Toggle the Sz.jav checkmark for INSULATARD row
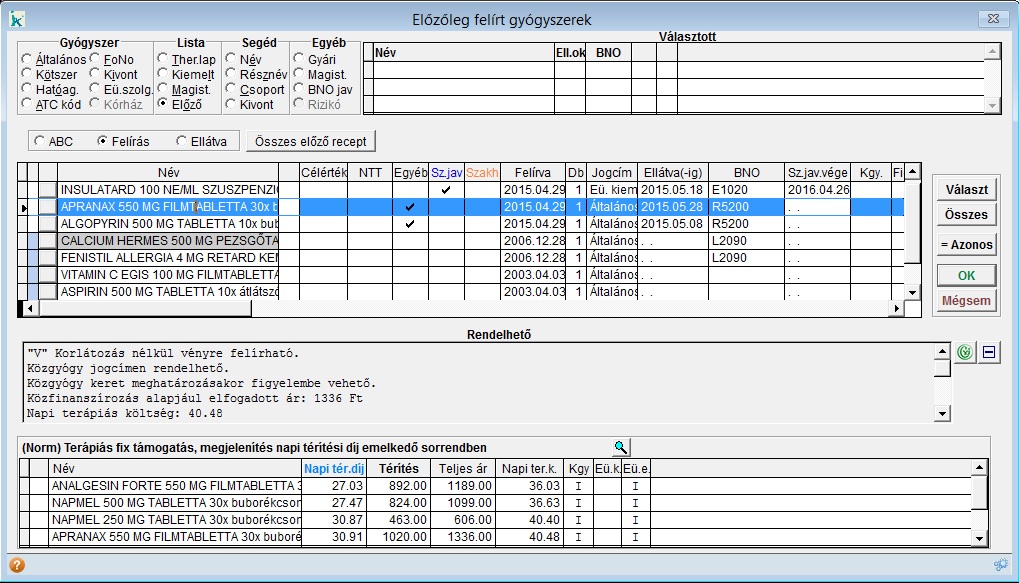The width and height of the screenshot is (1019, 583). point(446,190)
